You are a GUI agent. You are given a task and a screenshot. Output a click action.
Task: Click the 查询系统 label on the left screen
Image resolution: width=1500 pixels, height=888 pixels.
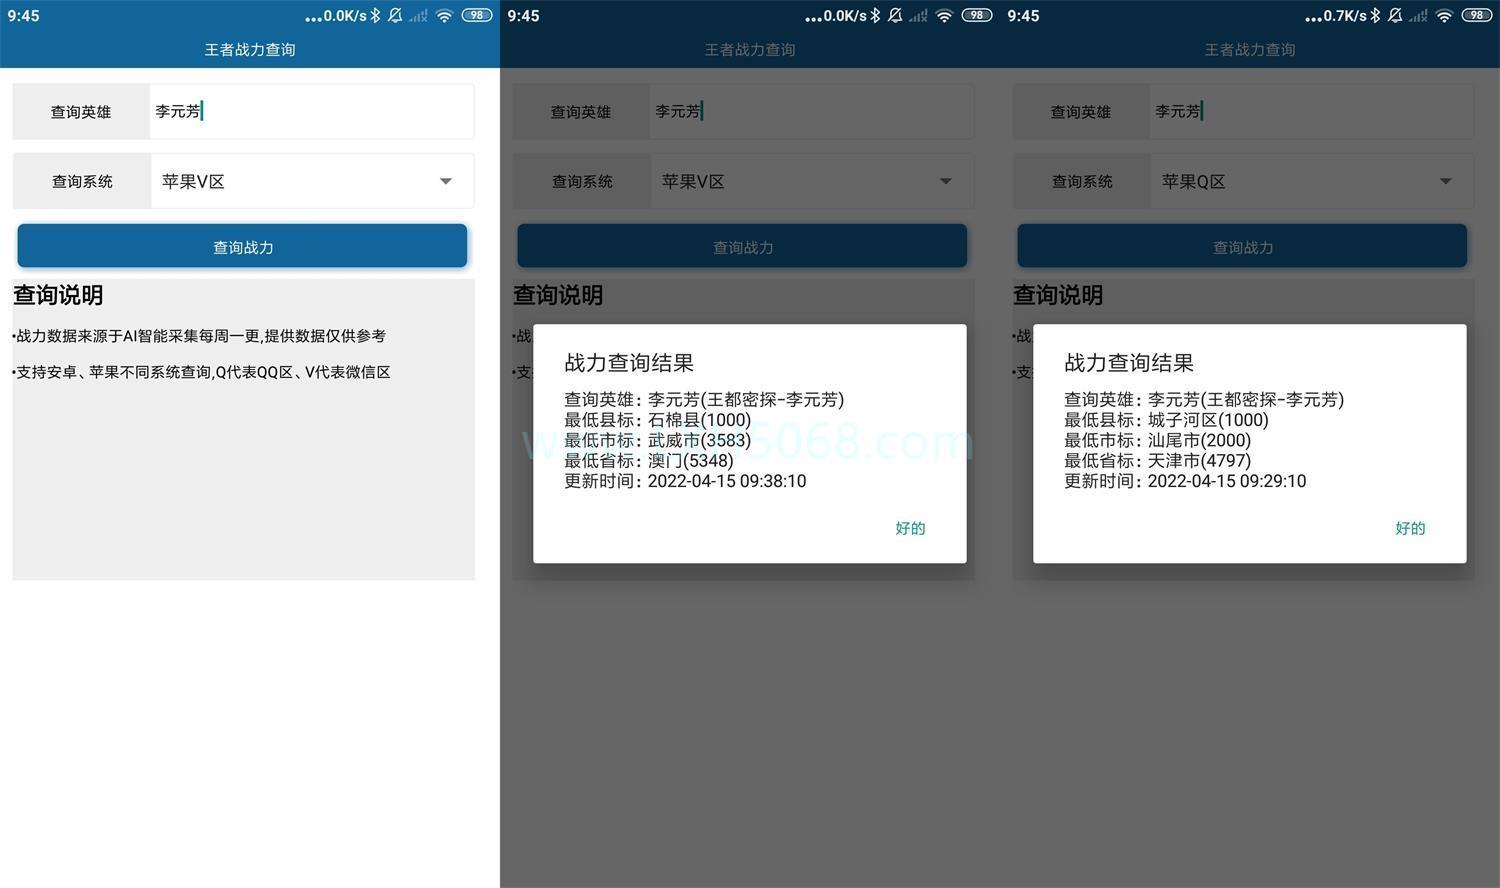click(x=82, y=181)
